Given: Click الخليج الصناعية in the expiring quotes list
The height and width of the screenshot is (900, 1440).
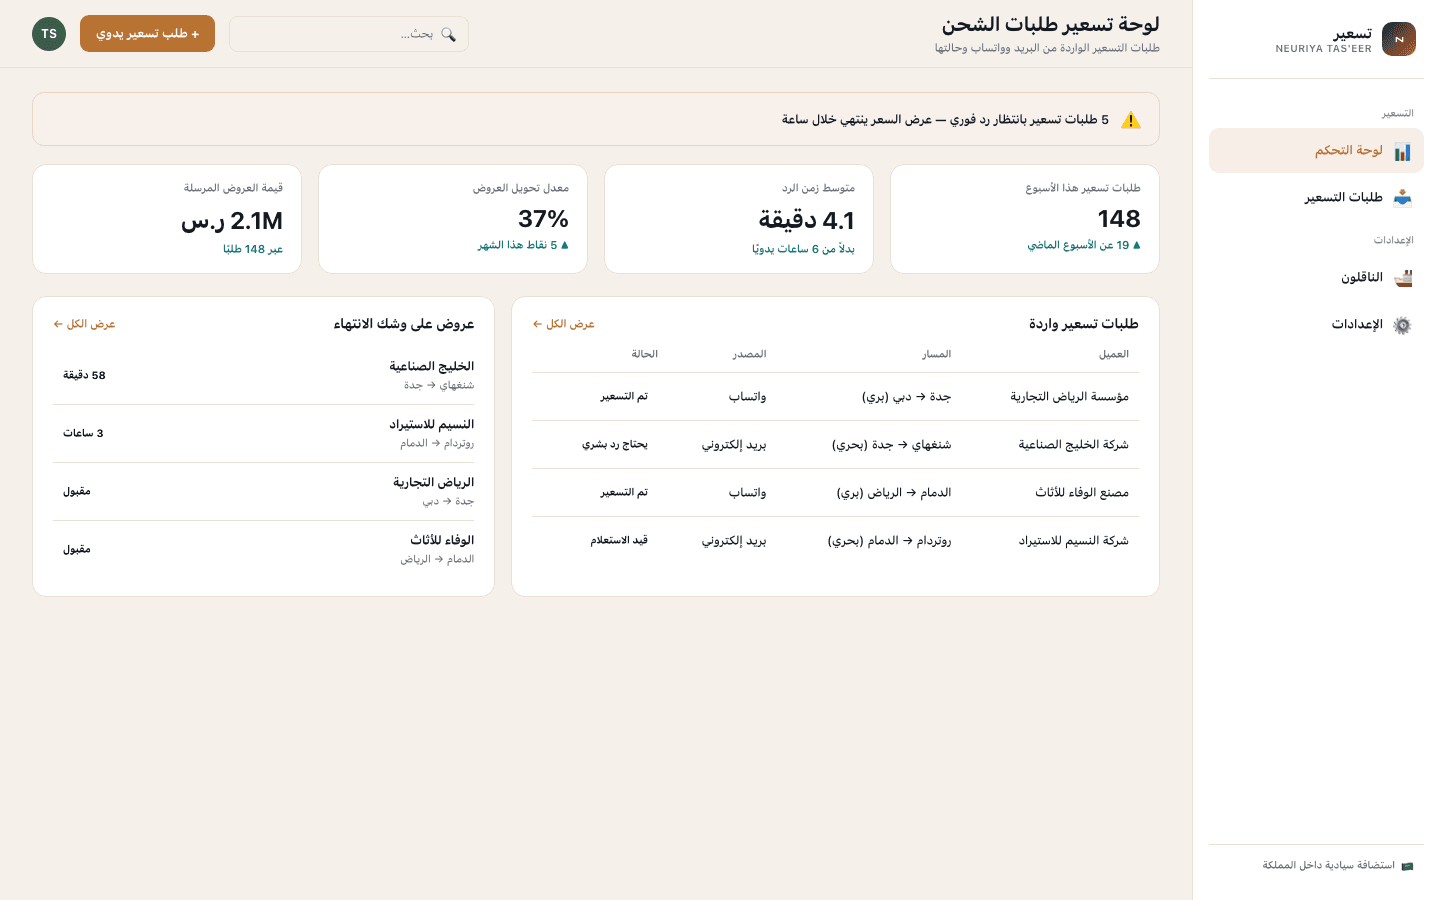Looking at the screenshot, I should coord(431,367).
